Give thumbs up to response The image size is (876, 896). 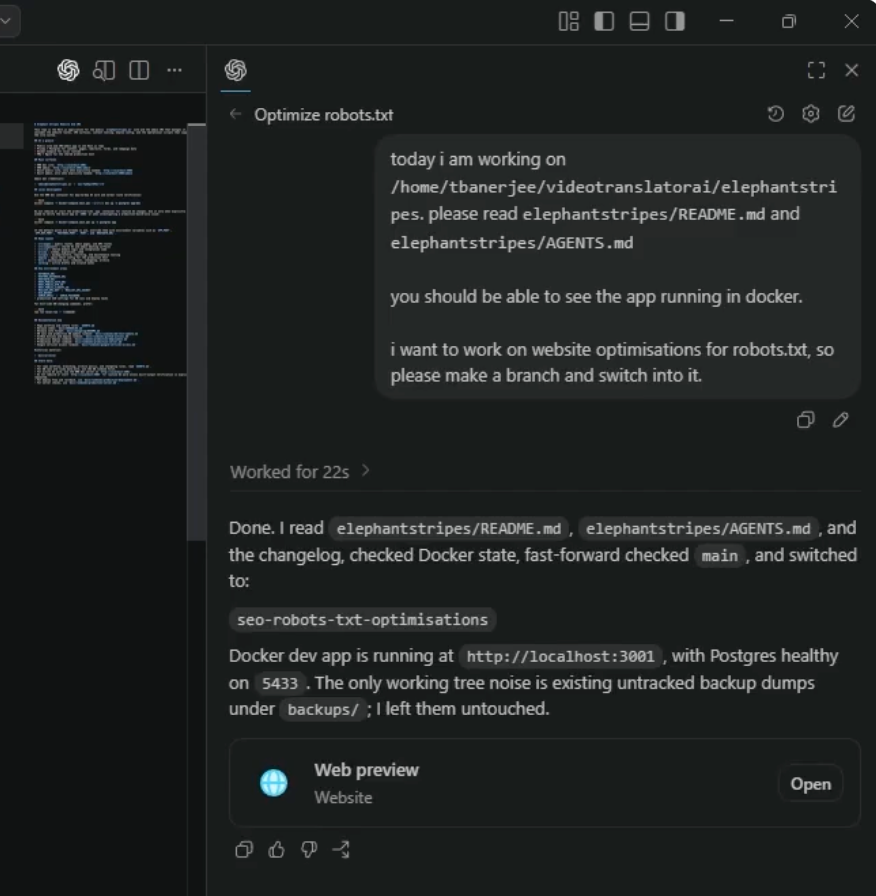coord(277,850)
